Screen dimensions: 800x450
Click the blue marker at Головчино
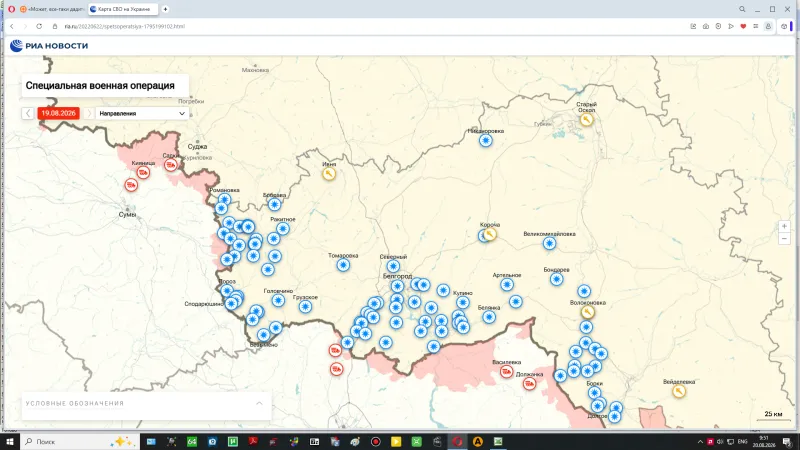[x=278, y=301]
